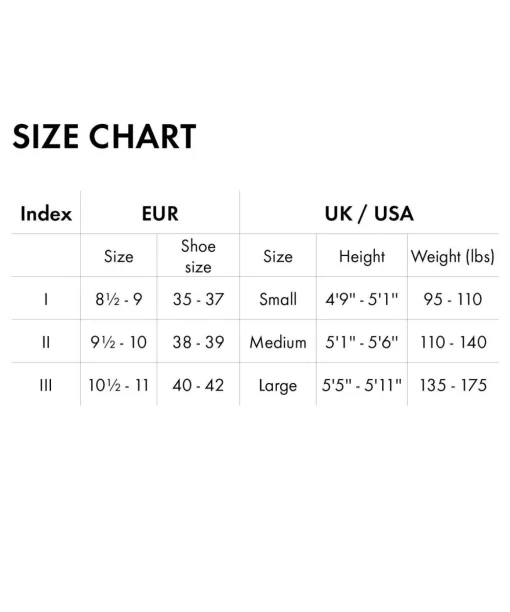Select the Index column header
This screenshot has height=612, width=510.
pyautogui.click(x=46, y=213)
